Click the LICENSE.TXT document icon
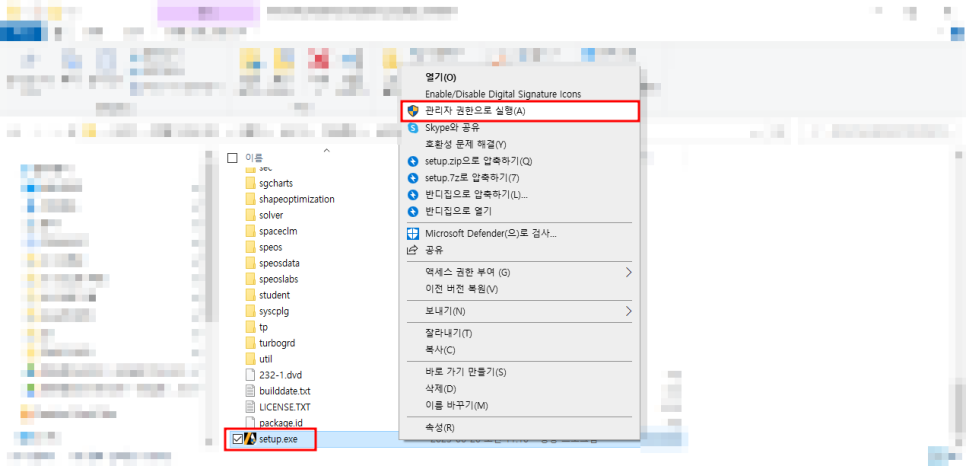 tap(250, 407)
